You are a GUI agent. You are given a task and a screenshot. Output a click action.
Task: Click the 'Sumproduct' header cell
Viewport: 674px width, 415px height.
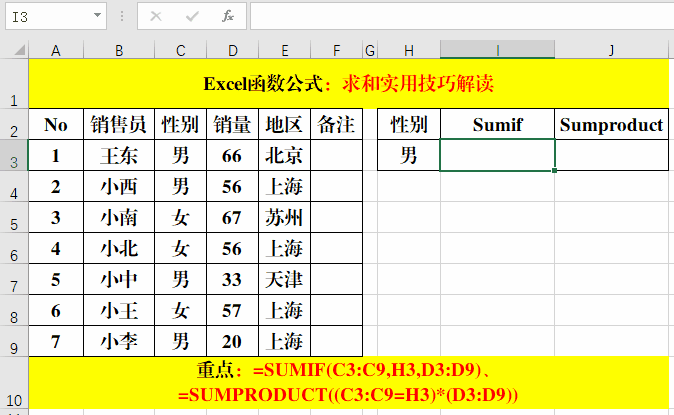click(x=611, y=124)
